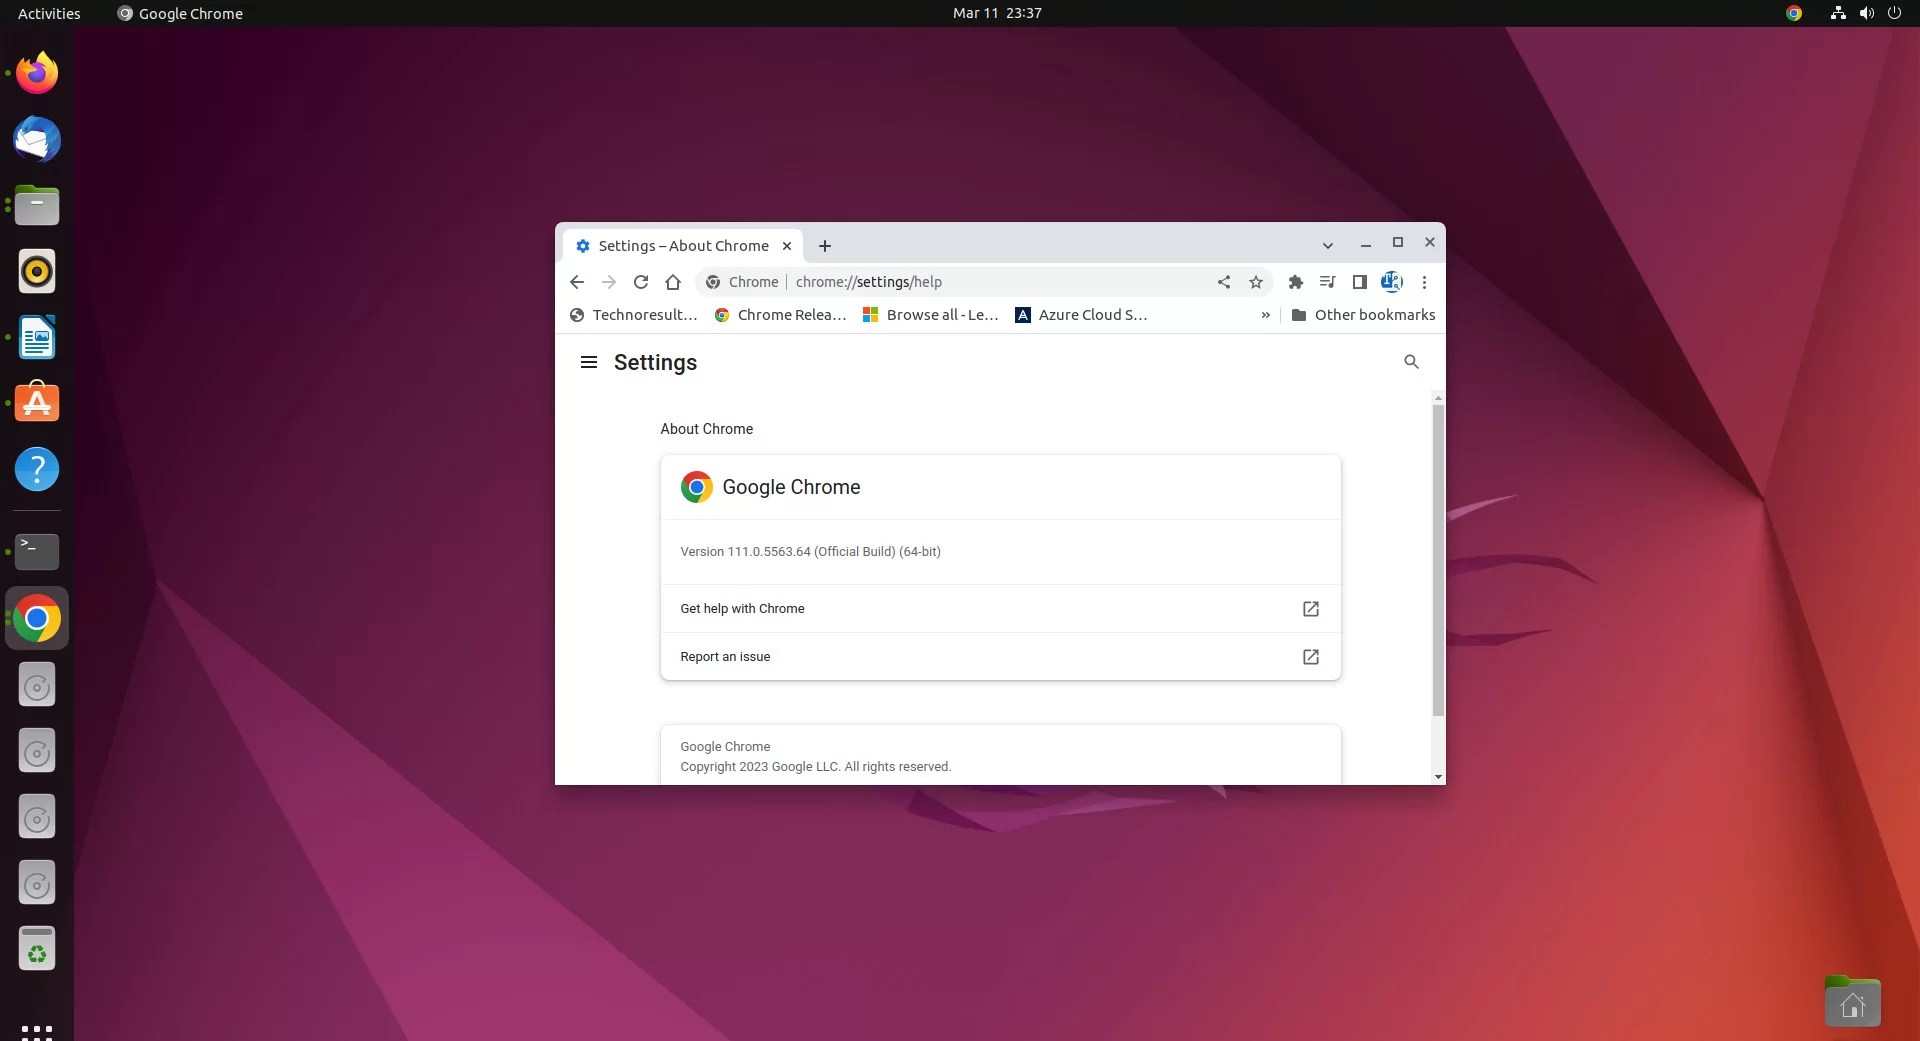The image size is (1920, 1041).
Task: Open the tab search dropdown arrow
Action: click(1328, 245)
